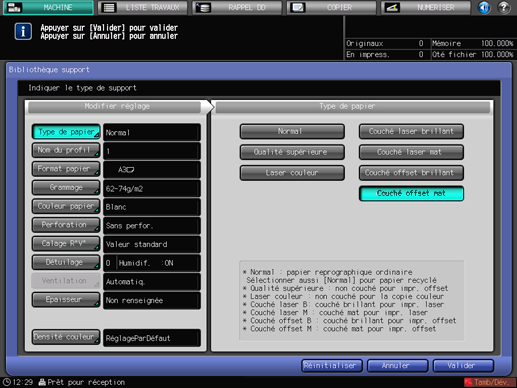
Task: Select Normal paper type
Action: tap(292, 131)
